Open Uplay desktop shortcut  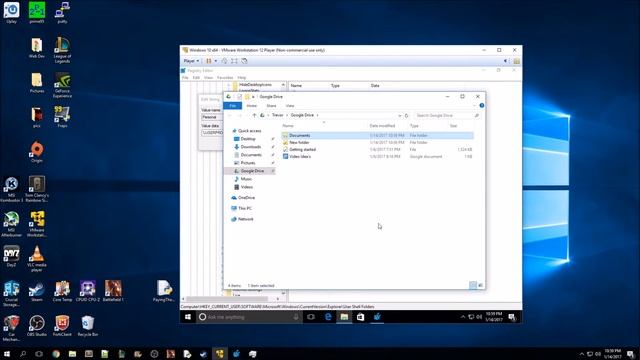[x=11, y=13]
